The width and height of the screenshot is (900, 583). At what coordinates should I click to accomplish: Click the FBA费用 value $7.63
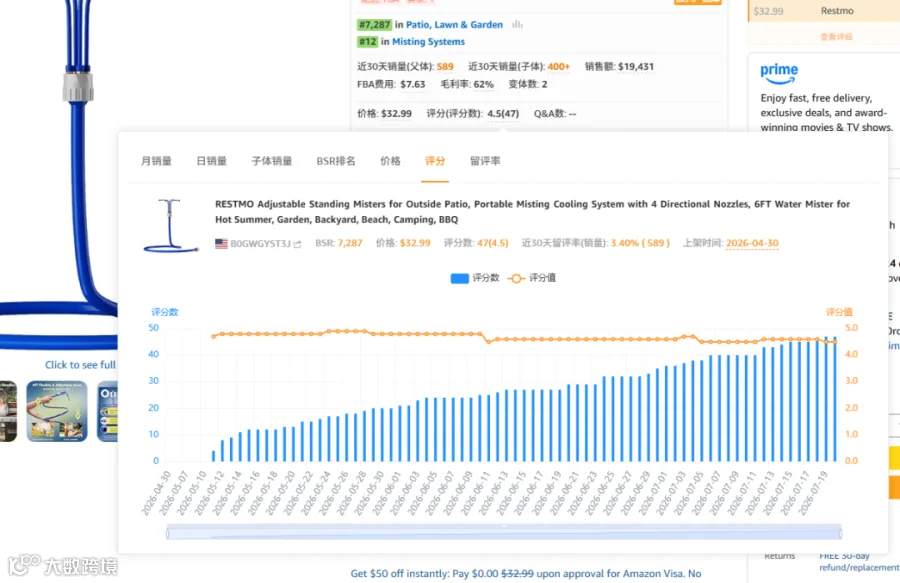[413, 84]
